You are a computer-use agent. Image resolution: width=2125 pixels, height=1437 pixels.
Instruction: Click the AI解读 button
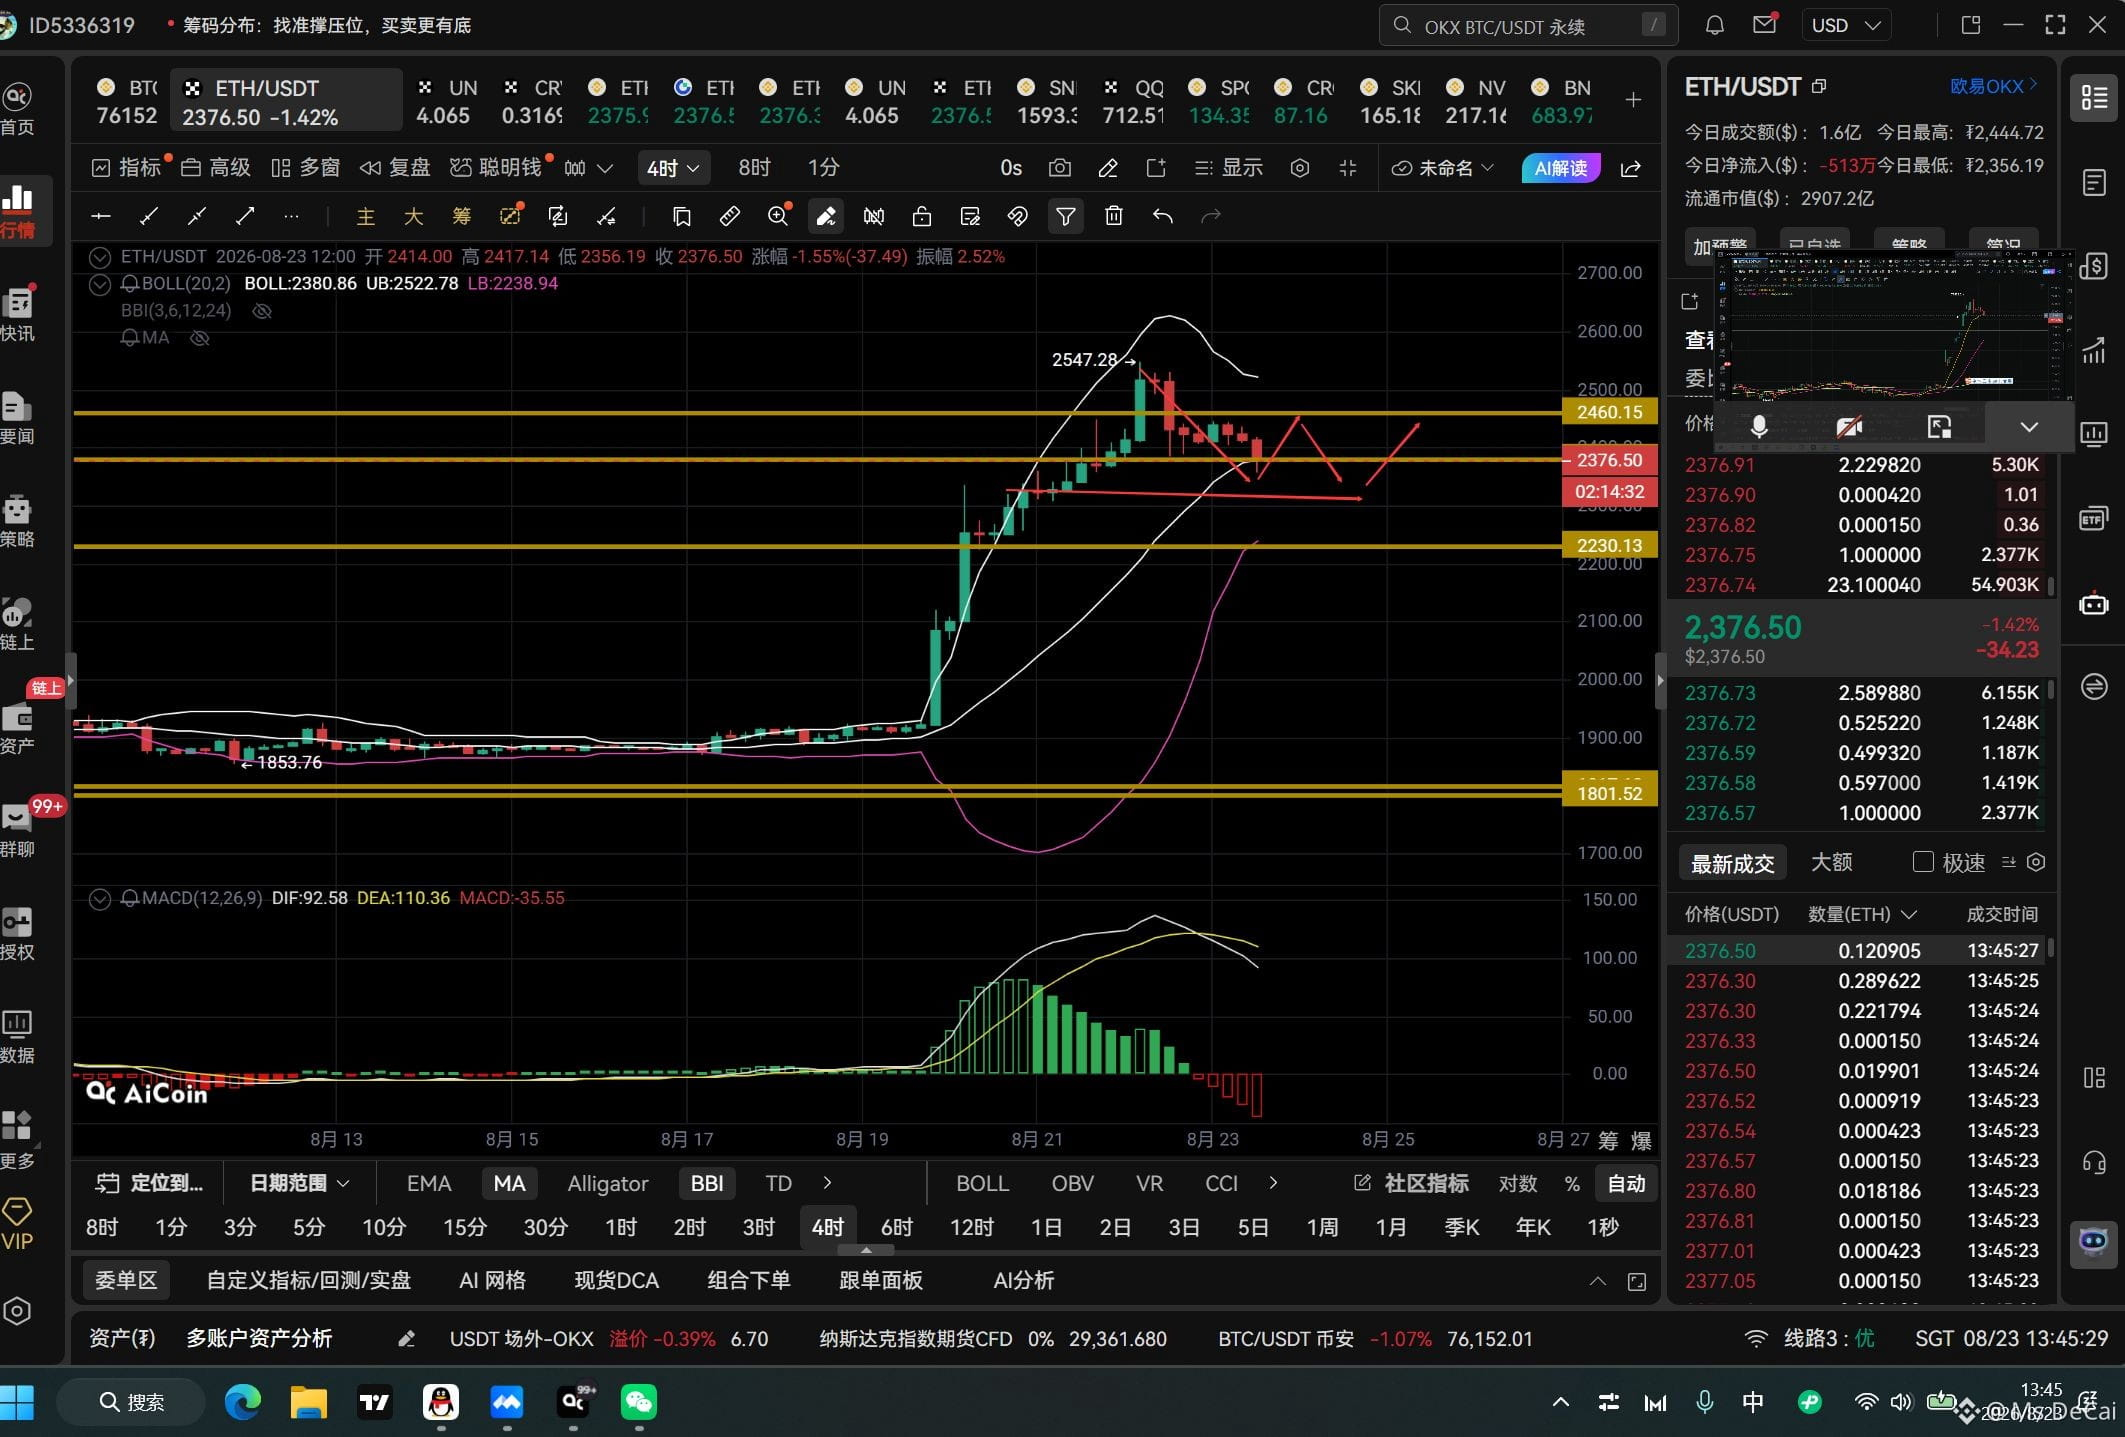[1561, 168]
